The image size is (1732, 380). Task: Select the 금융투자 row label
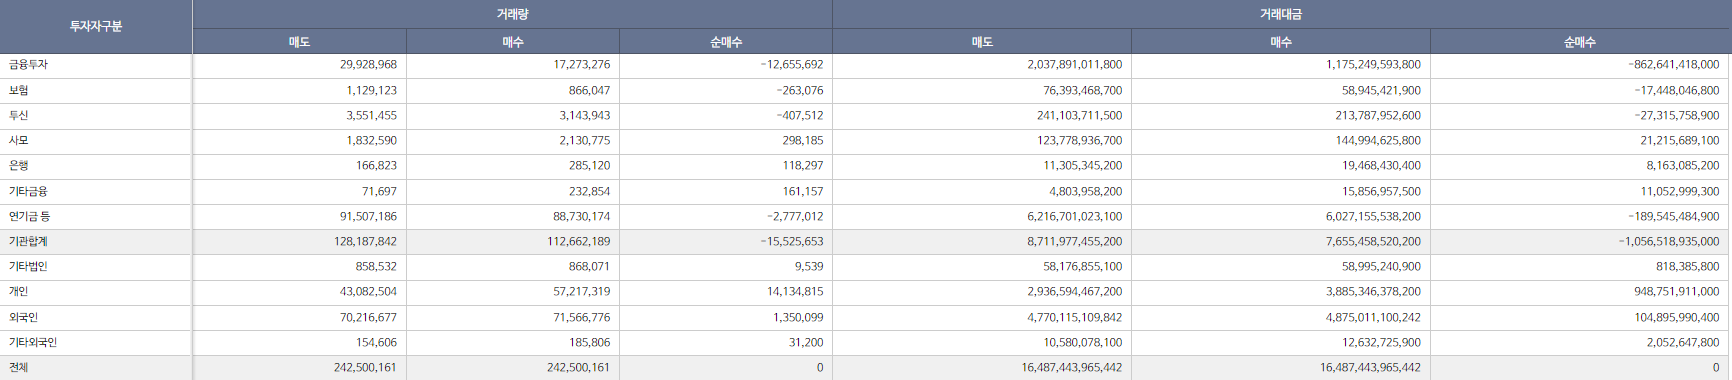28,65
